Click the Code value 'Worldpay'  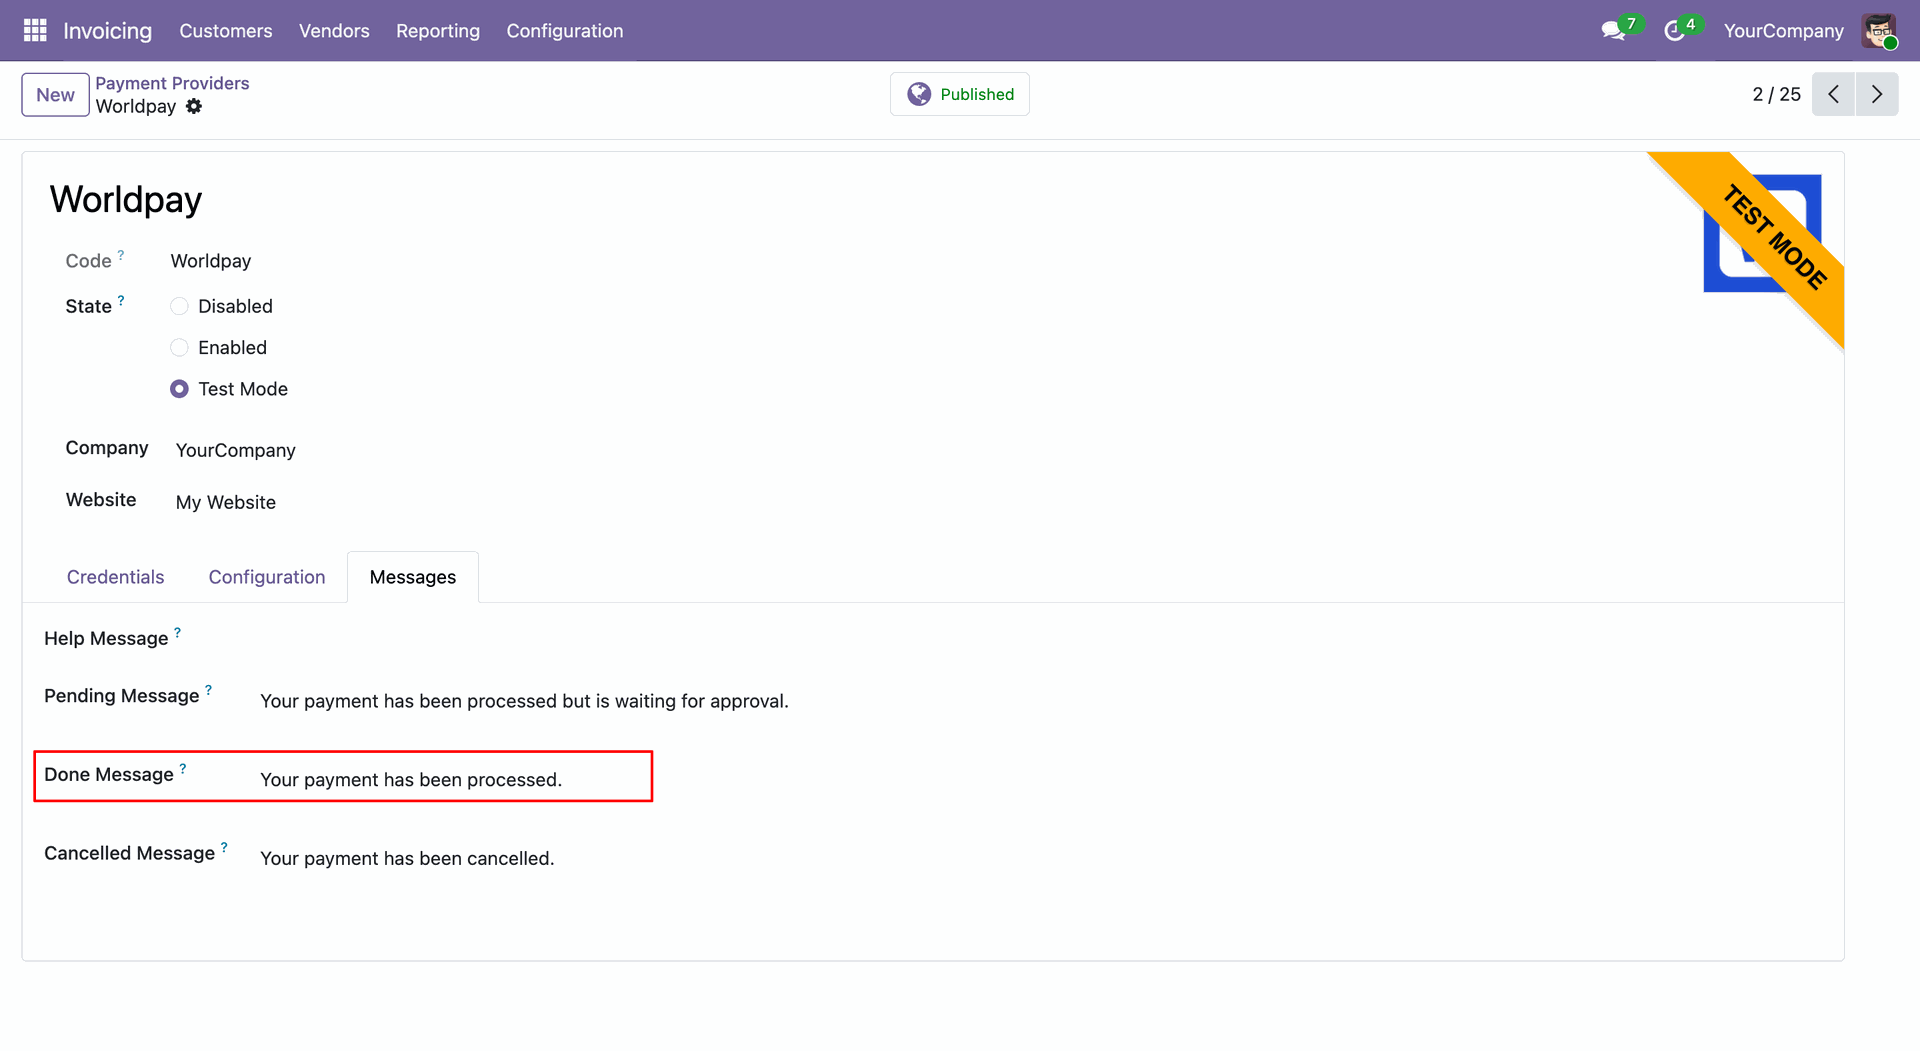(211, 261)
